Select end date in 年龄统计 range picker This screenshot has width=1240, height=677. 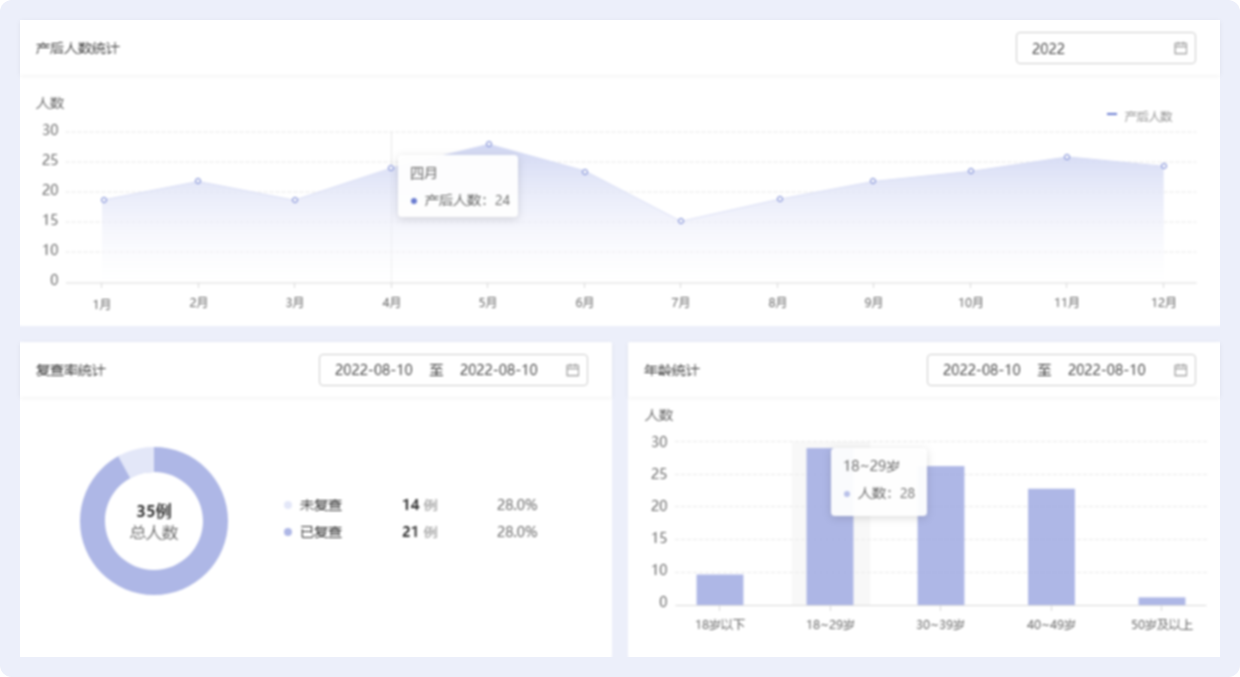pyautogui.click(x=1106, y=370)
